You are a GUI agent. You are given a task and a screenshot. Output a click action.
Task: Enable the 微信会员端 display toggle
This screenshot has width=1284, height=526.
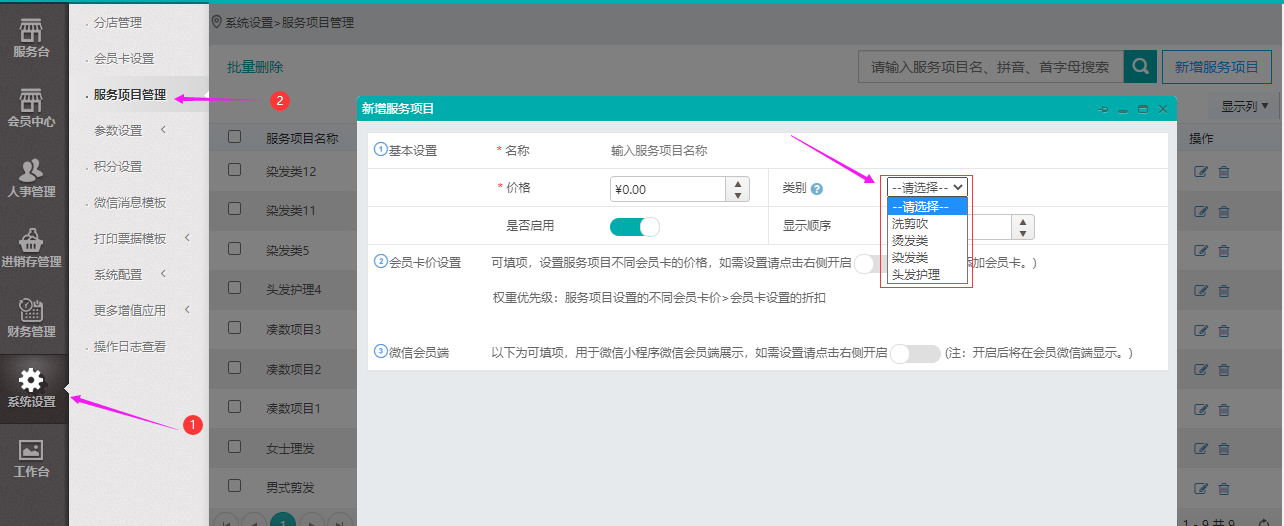coord(915,353)
